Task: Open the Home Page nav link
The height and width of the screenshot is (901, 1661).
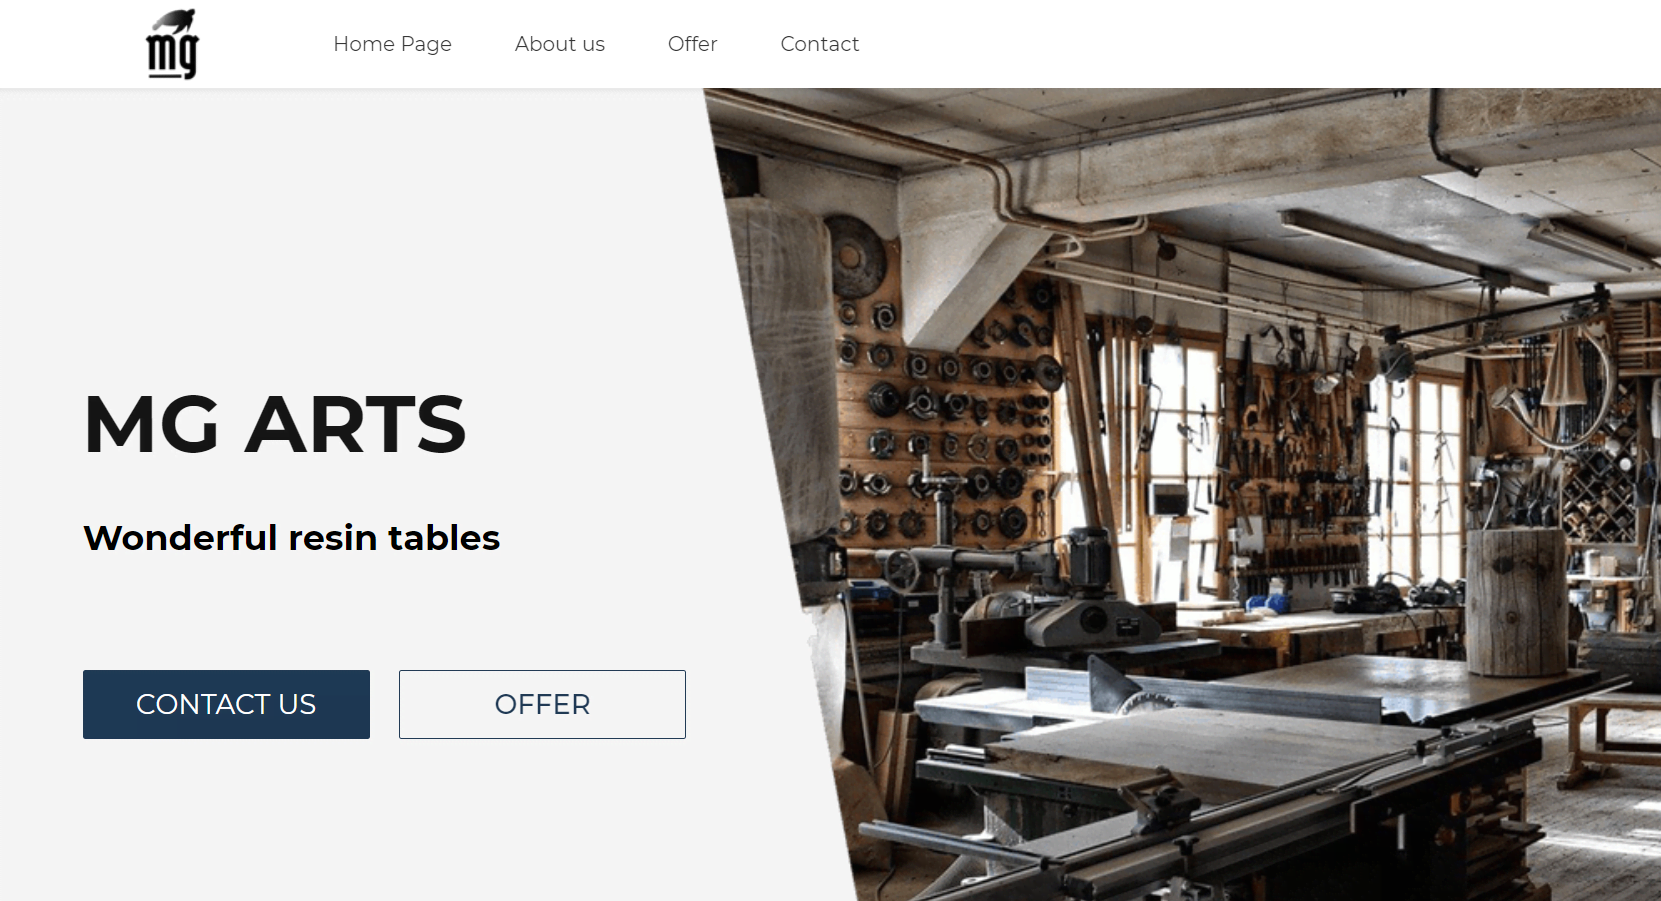Action: [x=392, y=44]
